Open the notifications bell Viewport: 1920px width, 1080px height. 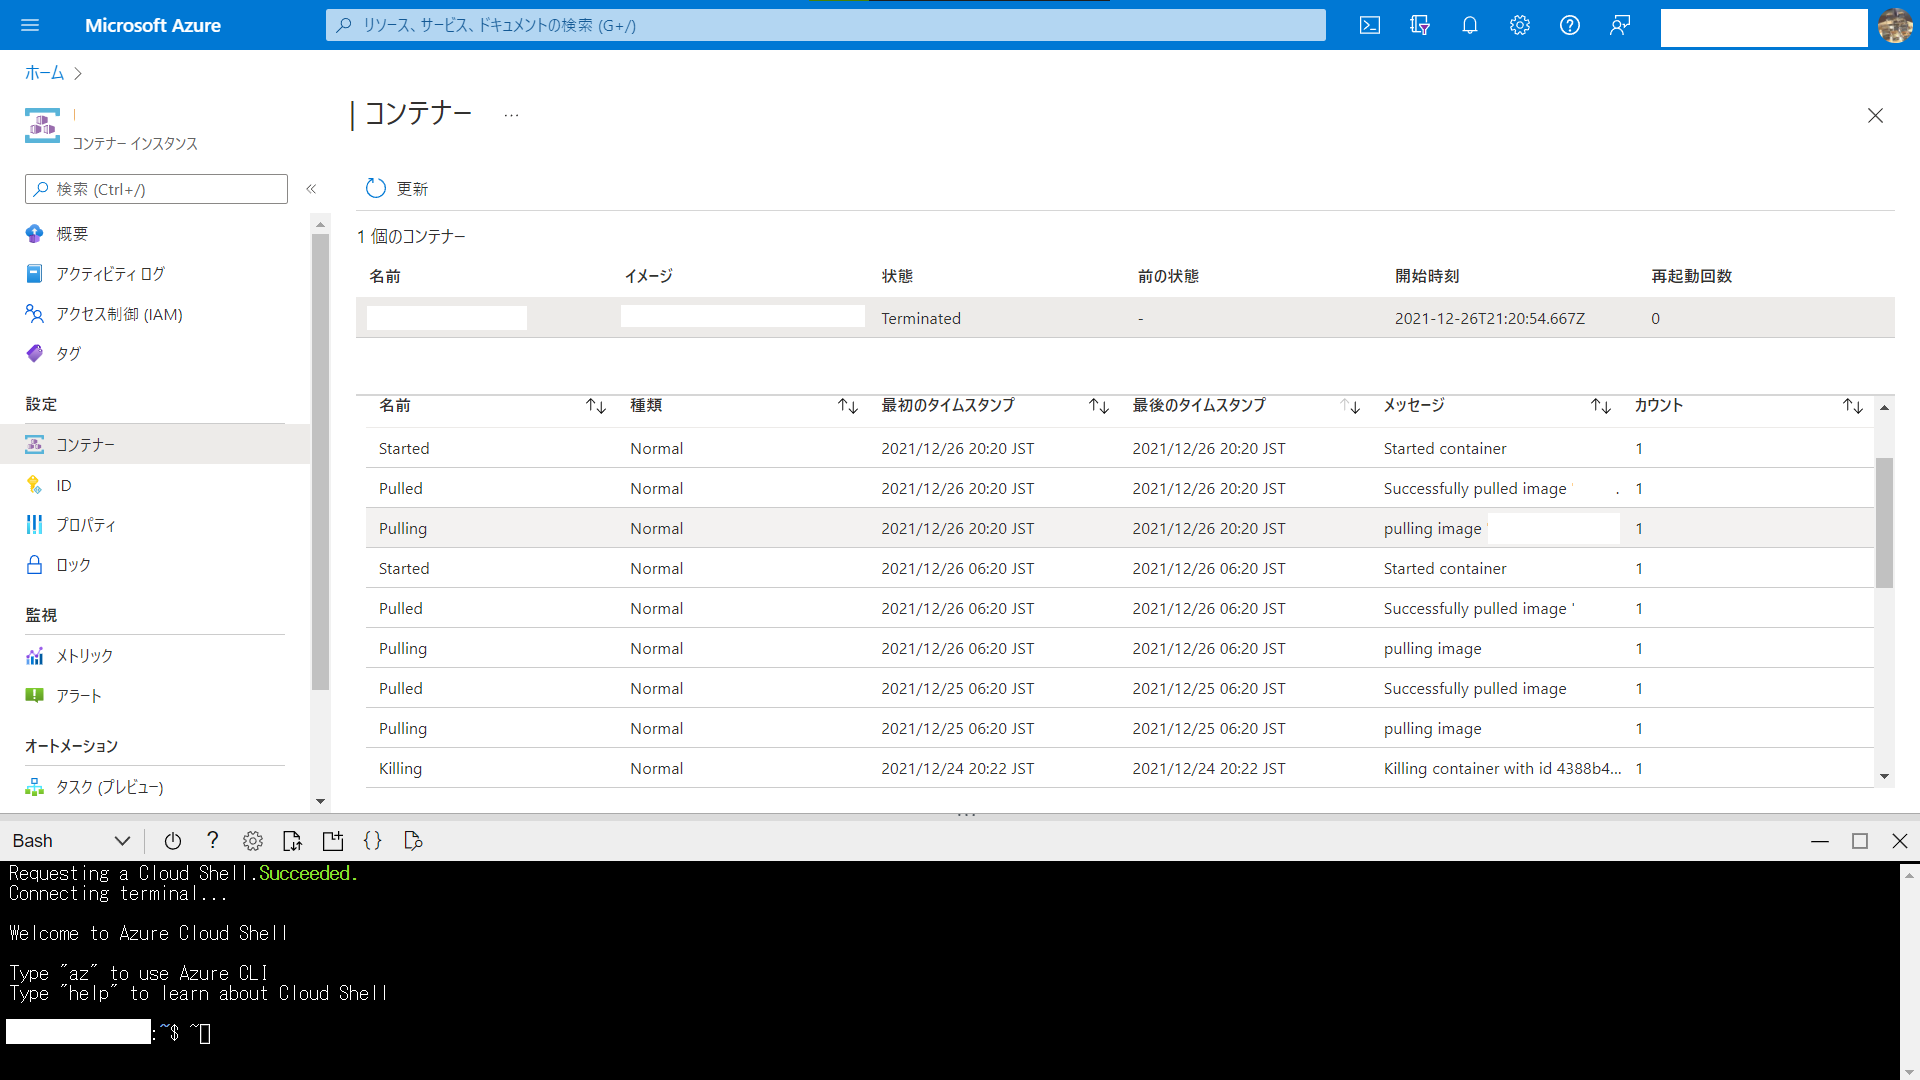[1470, 25]
